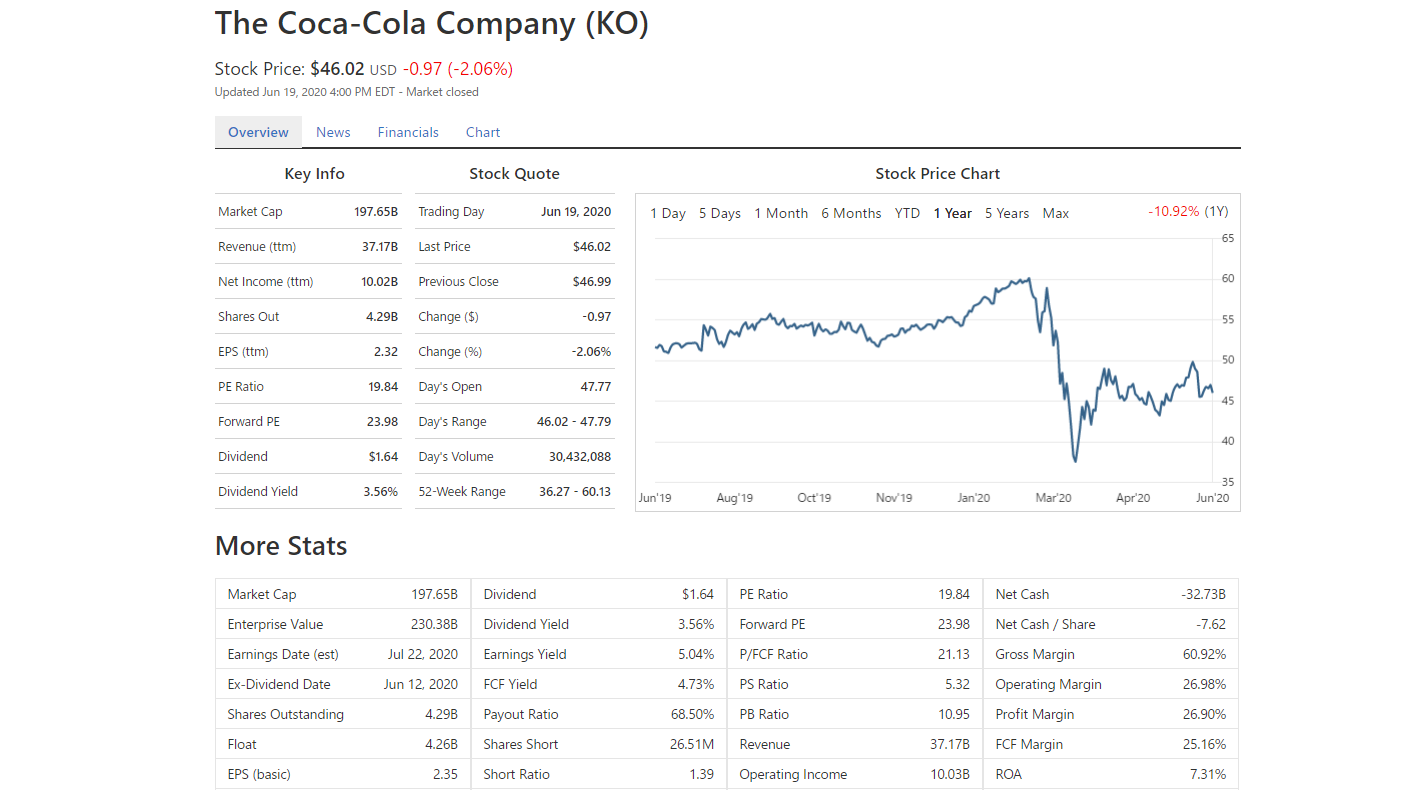Click the Updated Jun 19, 2020 timestamp
Image resolution: width=1404 pixels, height=790 pixels.
point(347,92)
